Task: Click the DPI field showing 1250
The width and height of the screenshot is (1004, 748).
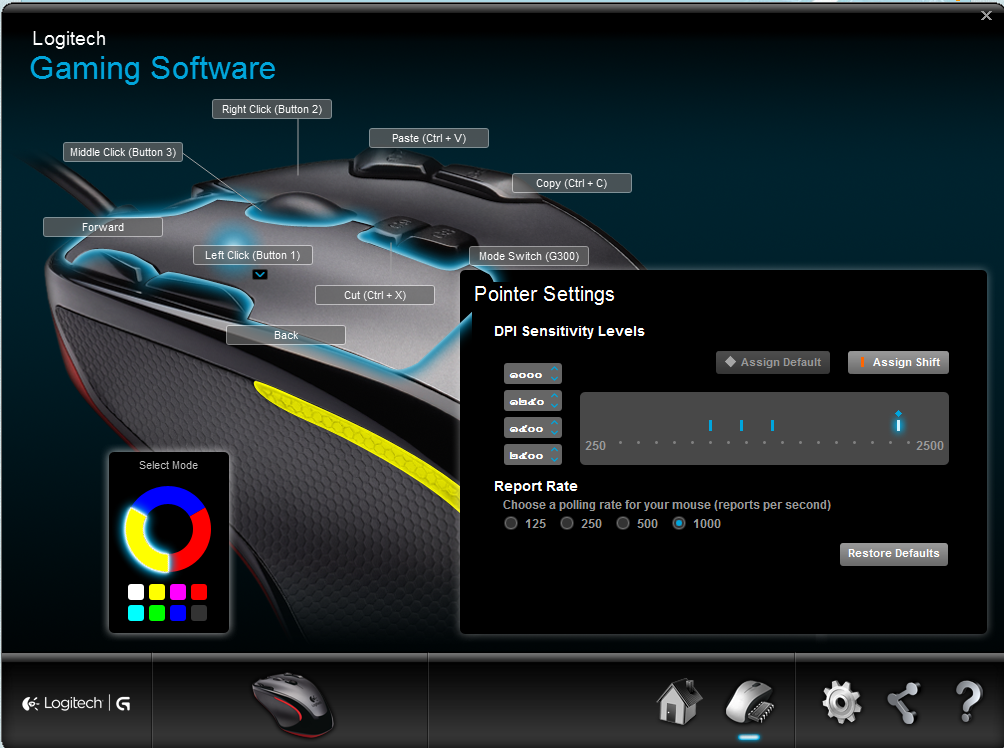Action: pos(526,402)
